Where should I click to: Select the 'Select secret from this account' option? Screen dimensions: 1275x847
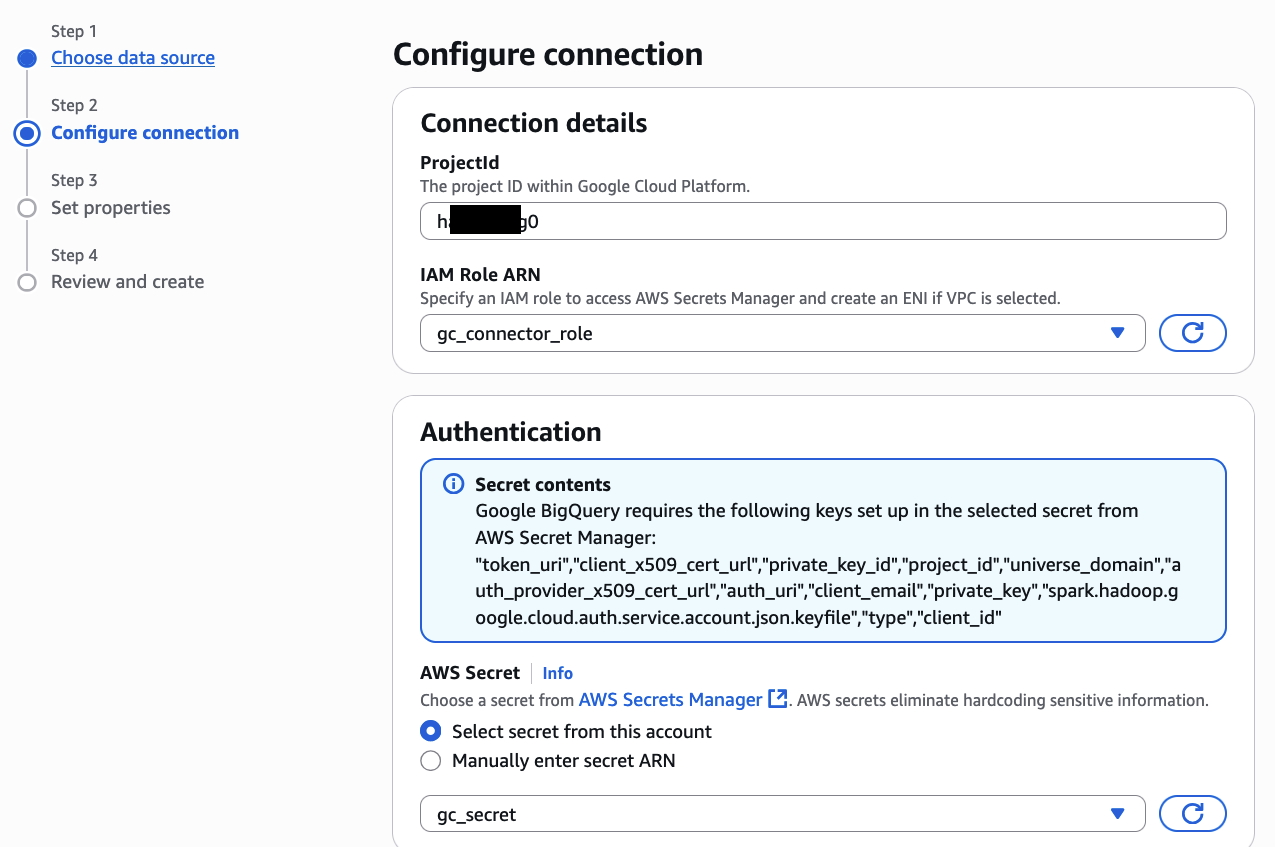click(431, 731)
